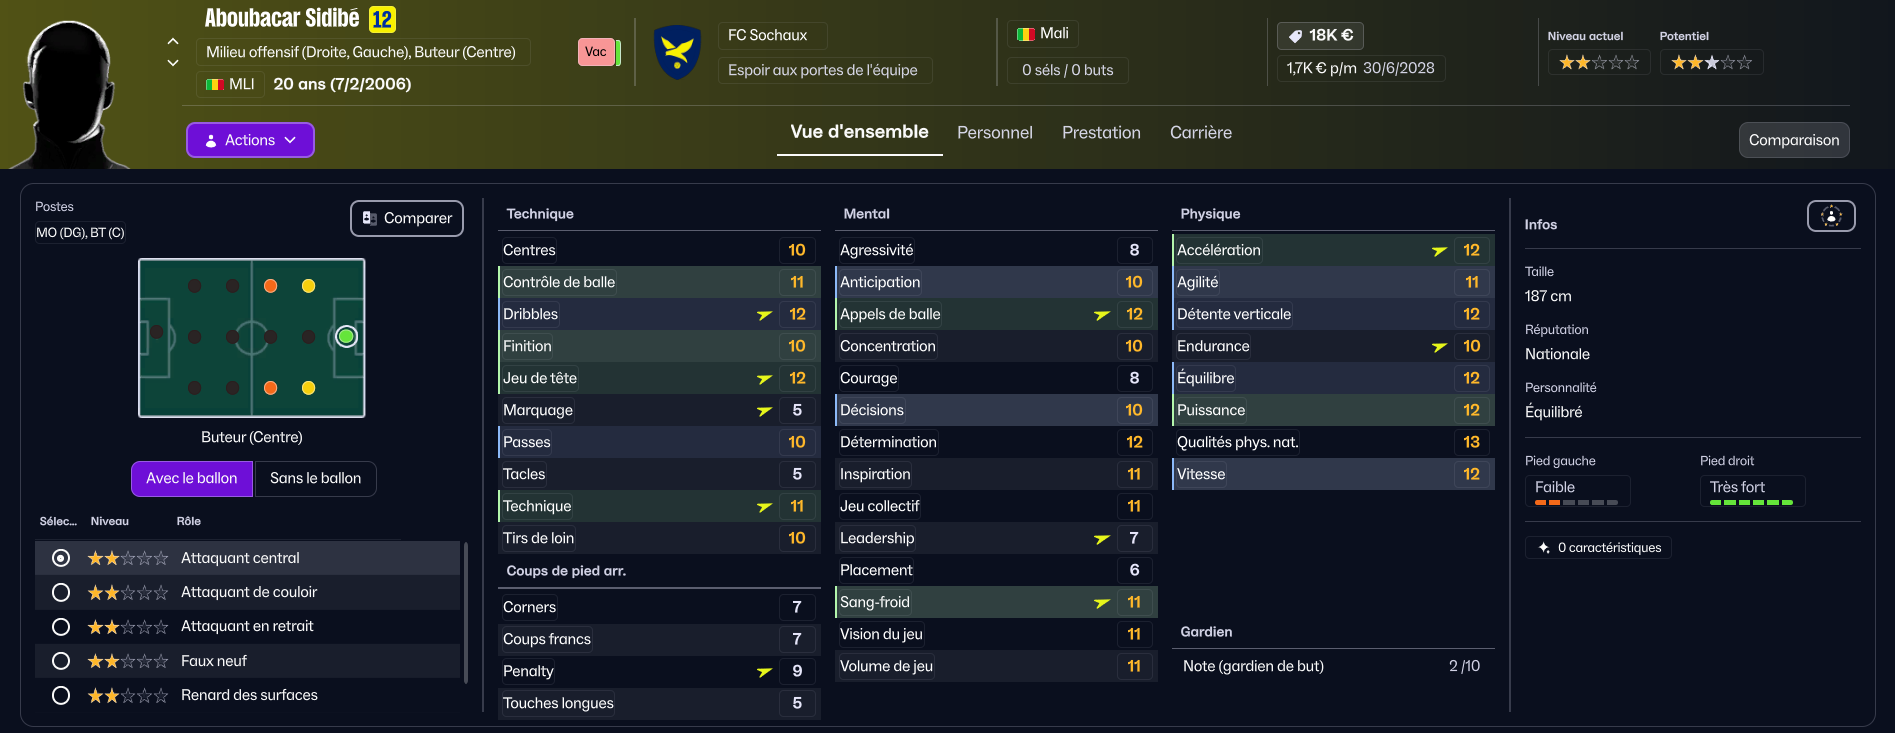1895x733 pixels.
Task: Click the Vac status badge
Action: [x=596, y=52]
